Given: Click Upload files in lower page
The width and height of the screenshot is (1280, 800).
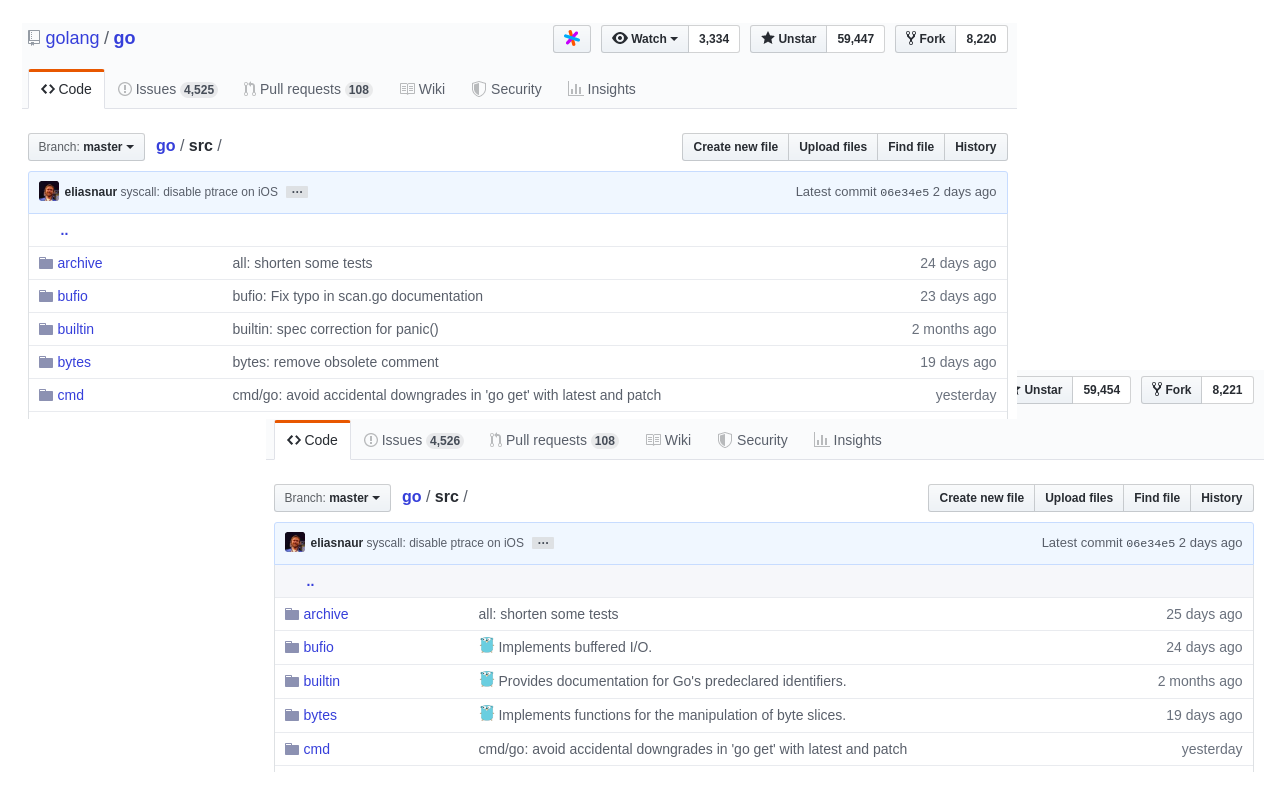Looking at the screenshot, I should (x=1079, y=498).
